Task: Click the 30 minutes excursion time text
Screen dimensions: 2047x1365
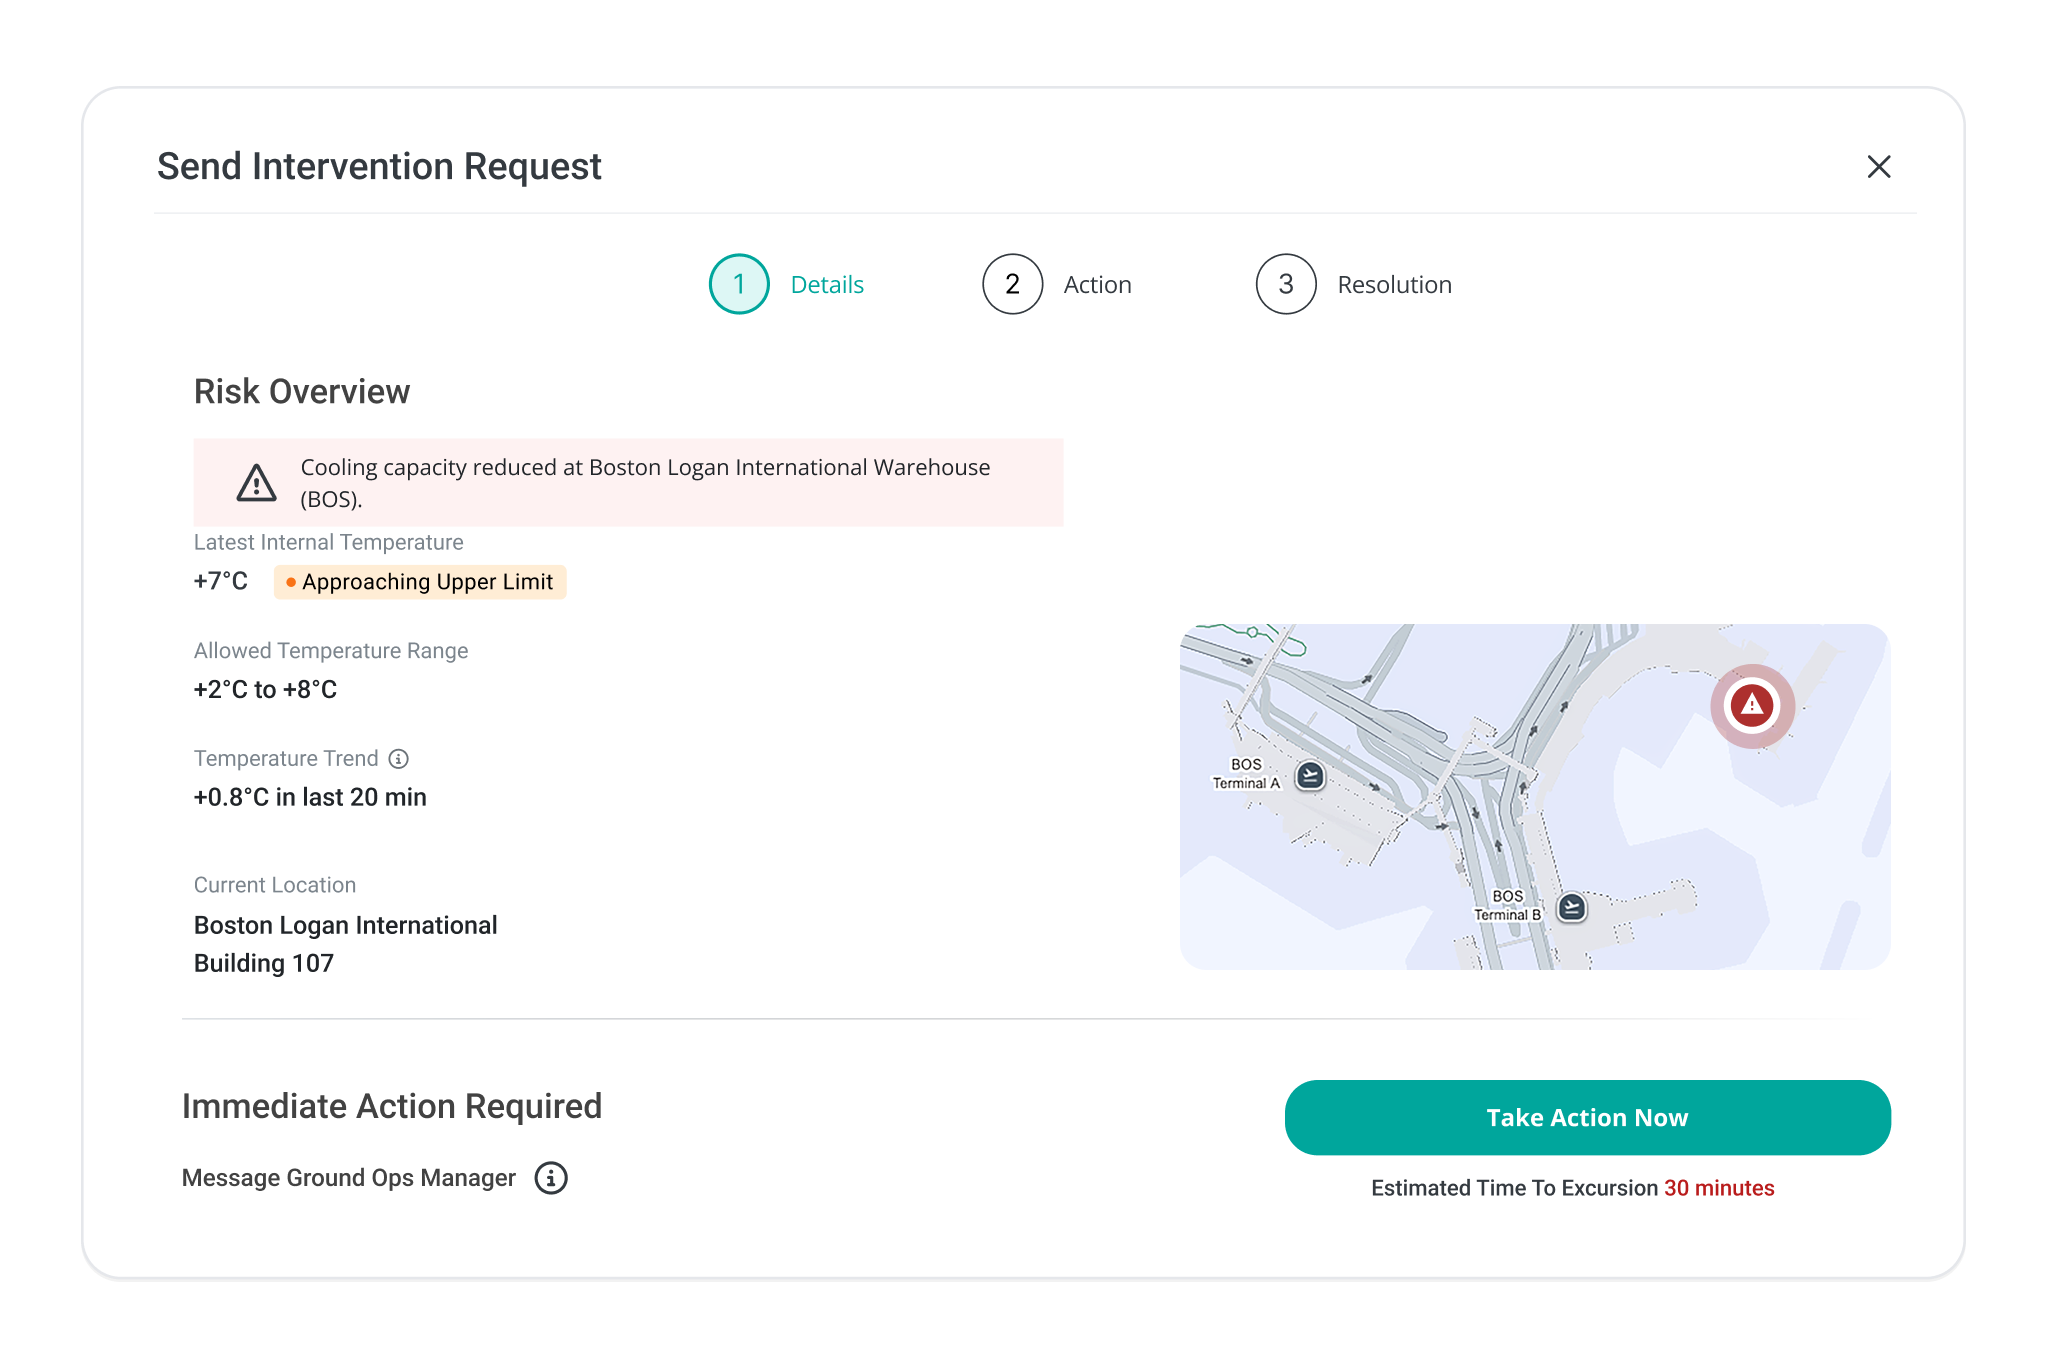Action: coord(1719,1188)
